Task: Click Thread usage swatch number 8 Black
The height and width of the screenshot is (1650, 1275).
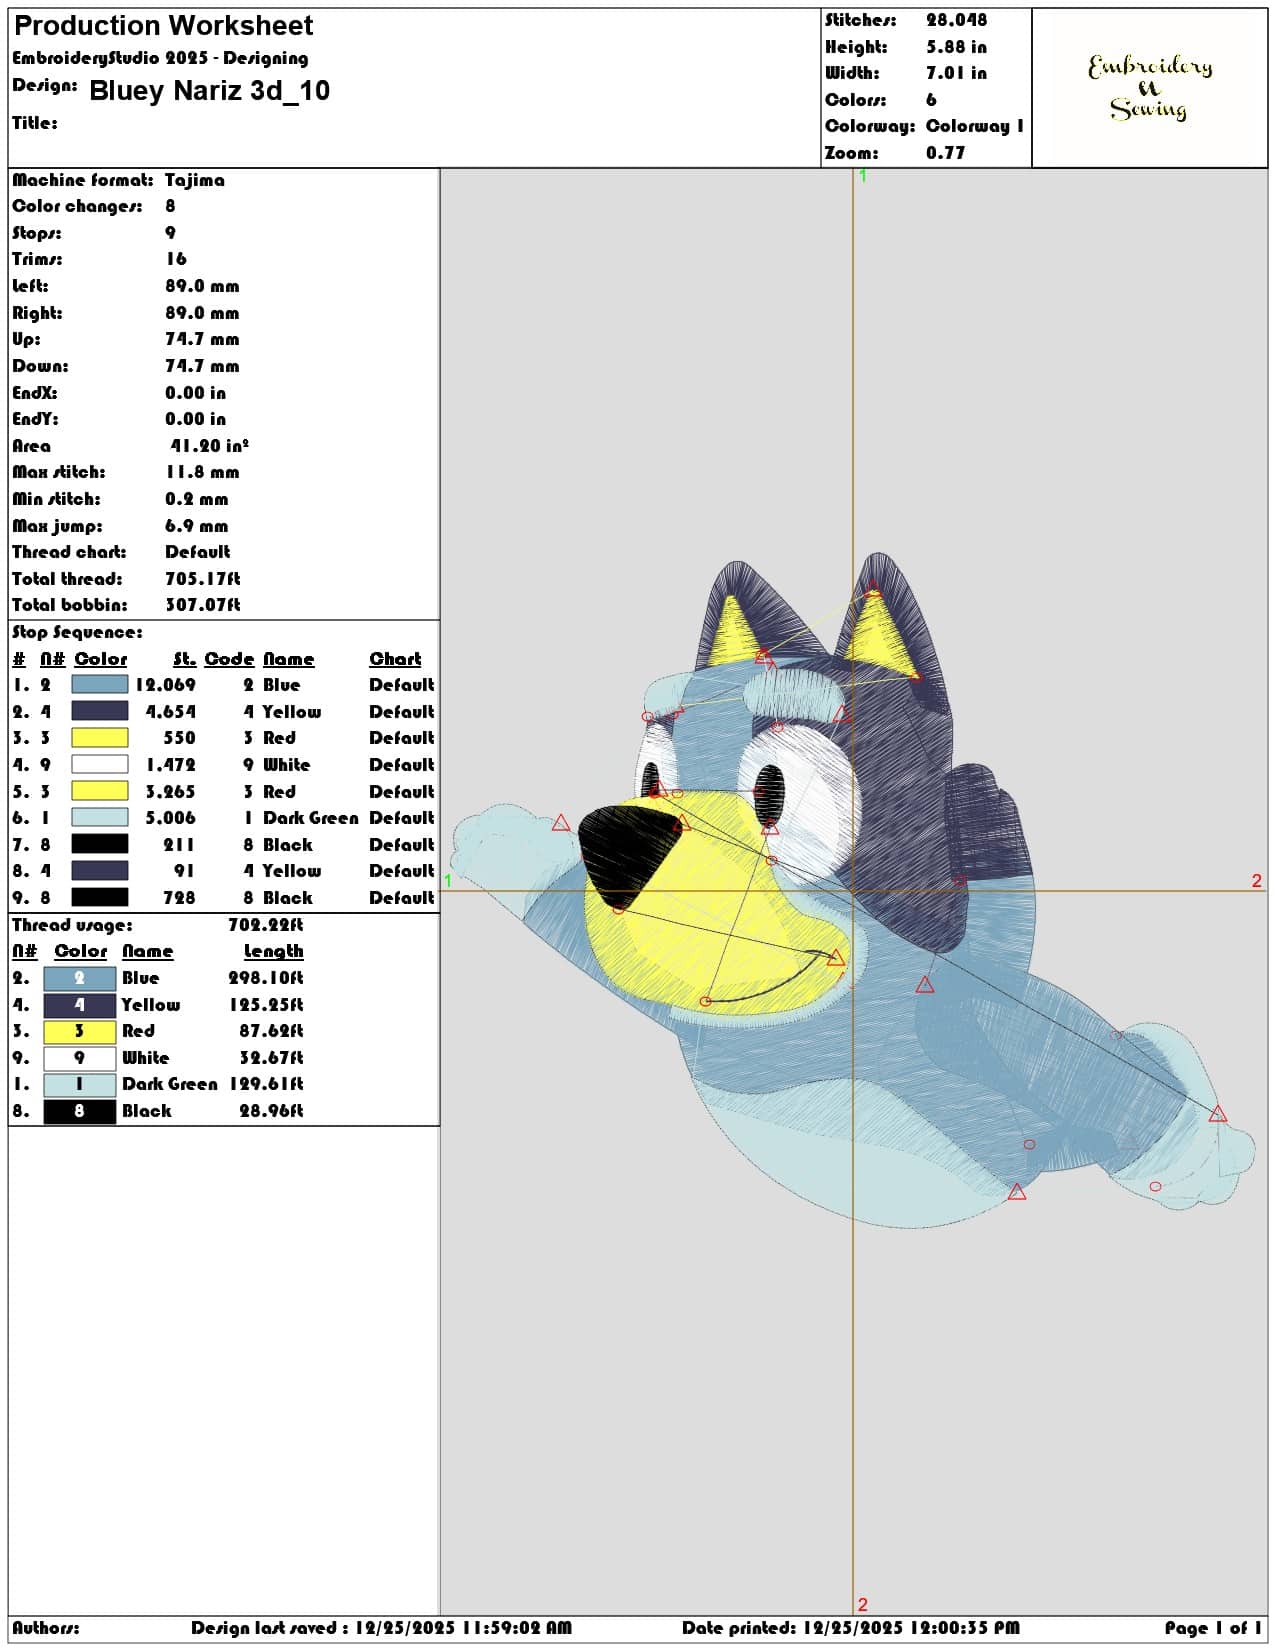Action: point(80,1111)
